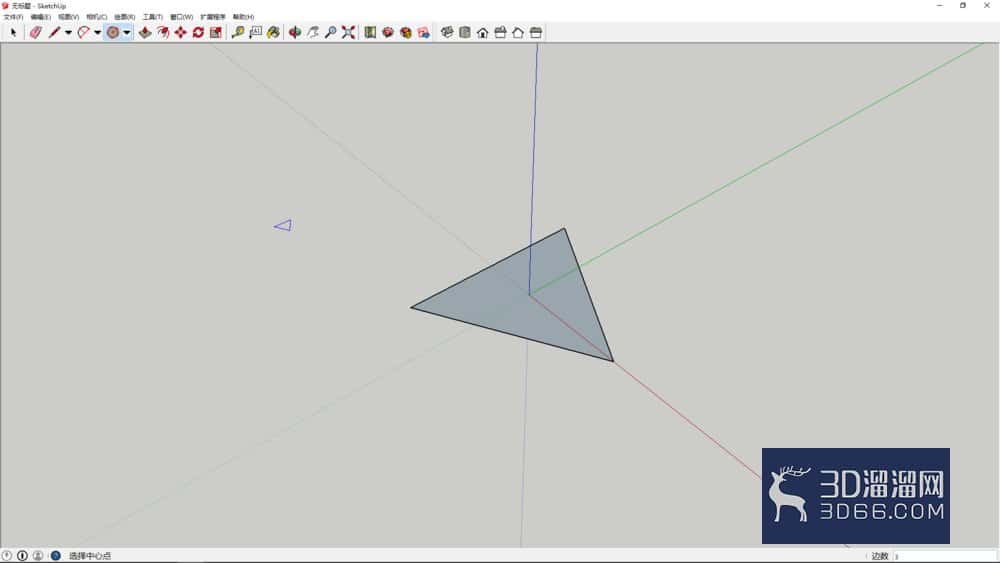
Task: Switch to Iso view
Action: click(447, 33)
